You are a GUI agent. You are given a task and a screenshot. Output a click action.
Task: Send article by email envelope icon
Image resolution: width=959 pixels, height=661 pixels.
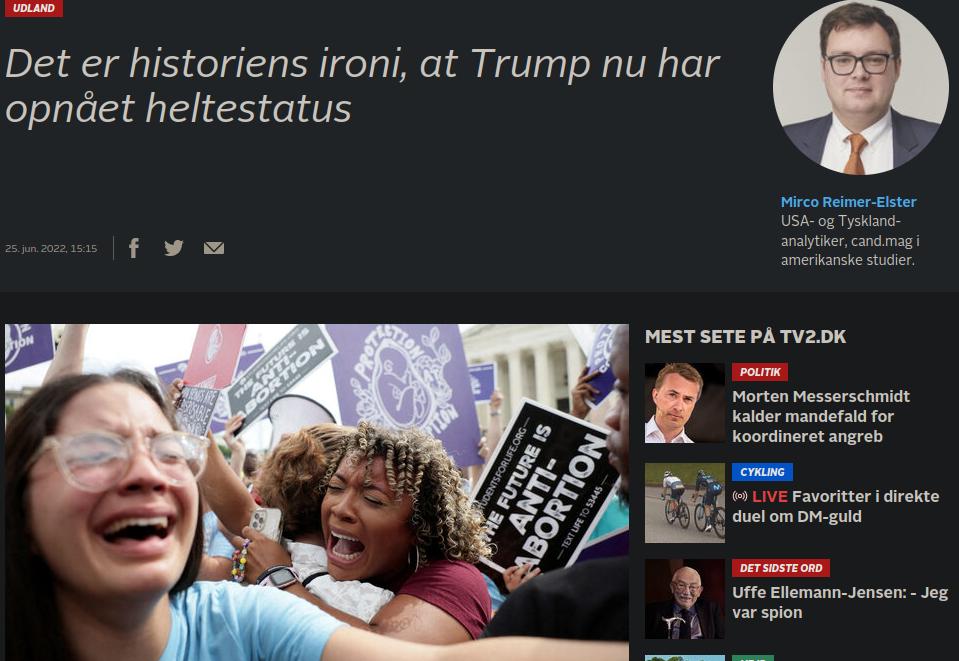[x=213, y=248]
